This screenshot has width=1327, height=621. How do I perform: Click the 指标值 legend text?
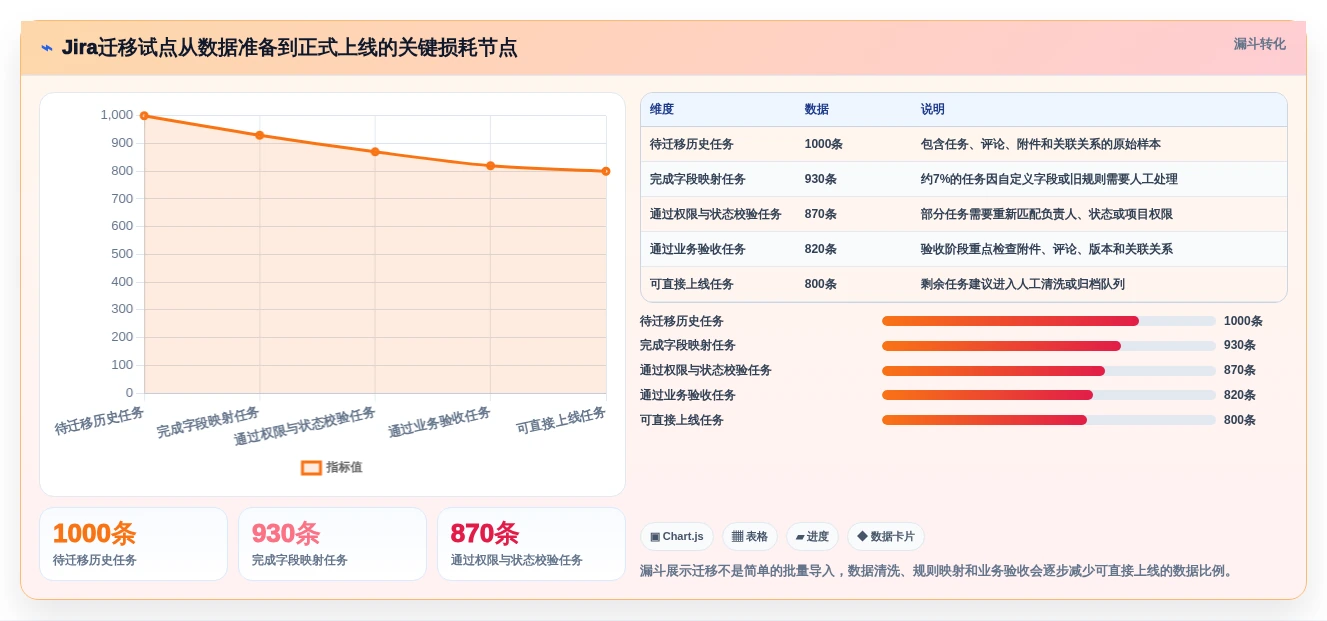344,467
